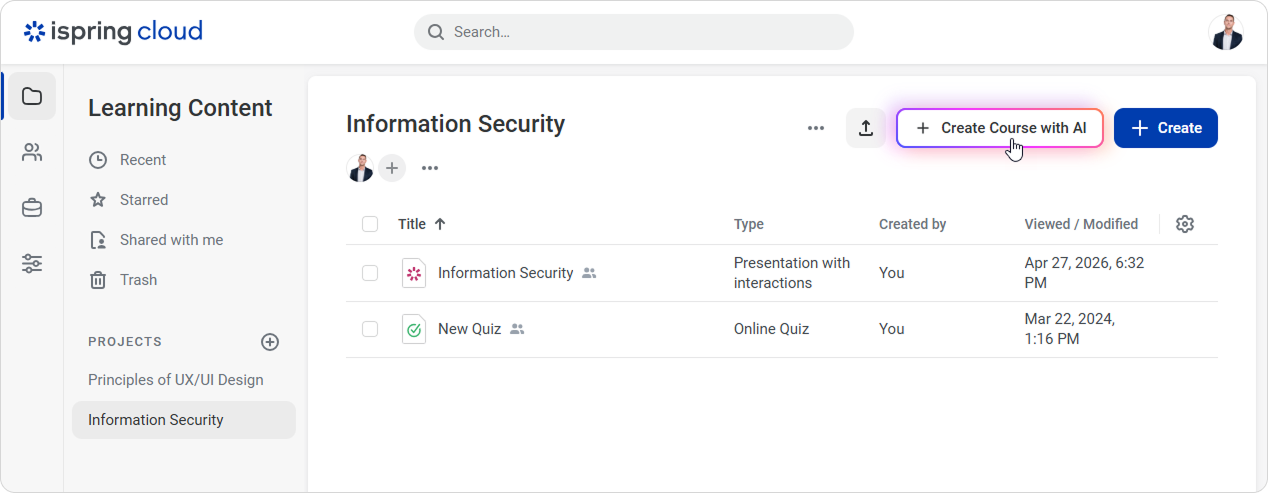
Task: Tick the New Quiz row checkbox
Action: coord(370,329)
